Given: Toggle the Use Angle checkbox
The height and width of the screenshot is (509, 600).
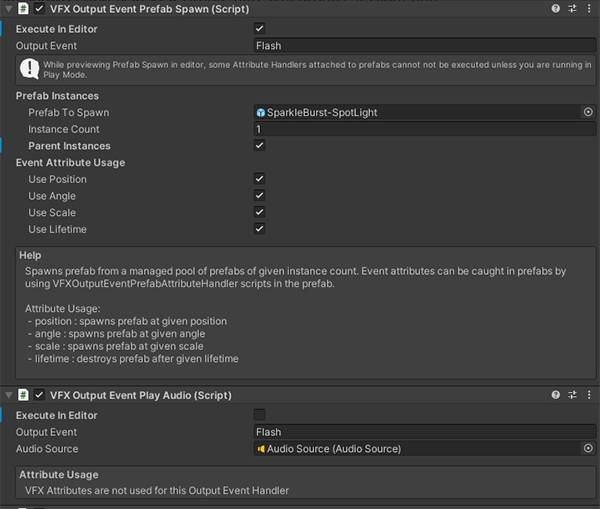Looking at the screenshot, I should pyautogui.click(x=260, y=196).
